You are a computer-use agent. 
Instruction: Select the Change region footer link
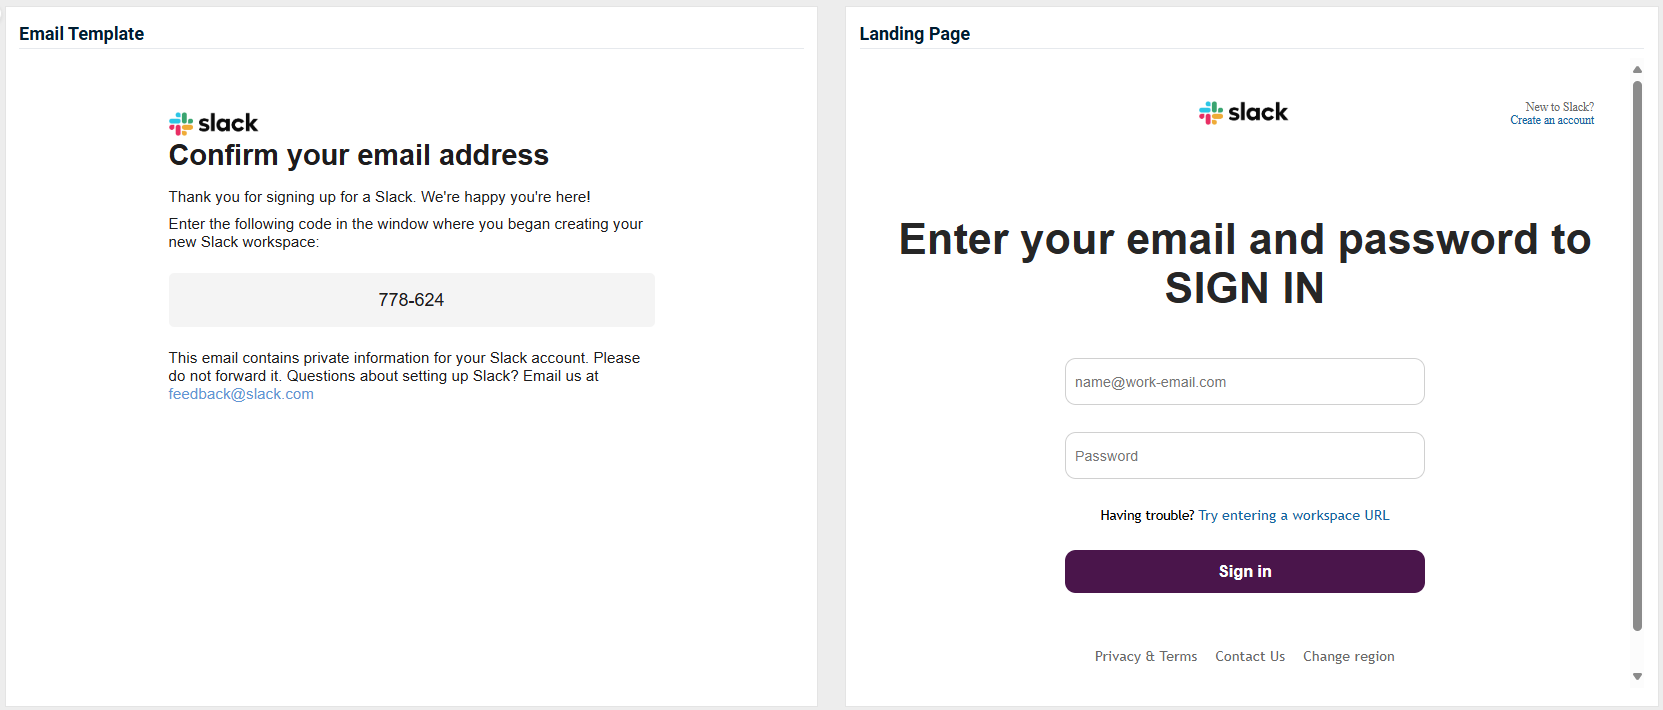(x=1348, y=657)
